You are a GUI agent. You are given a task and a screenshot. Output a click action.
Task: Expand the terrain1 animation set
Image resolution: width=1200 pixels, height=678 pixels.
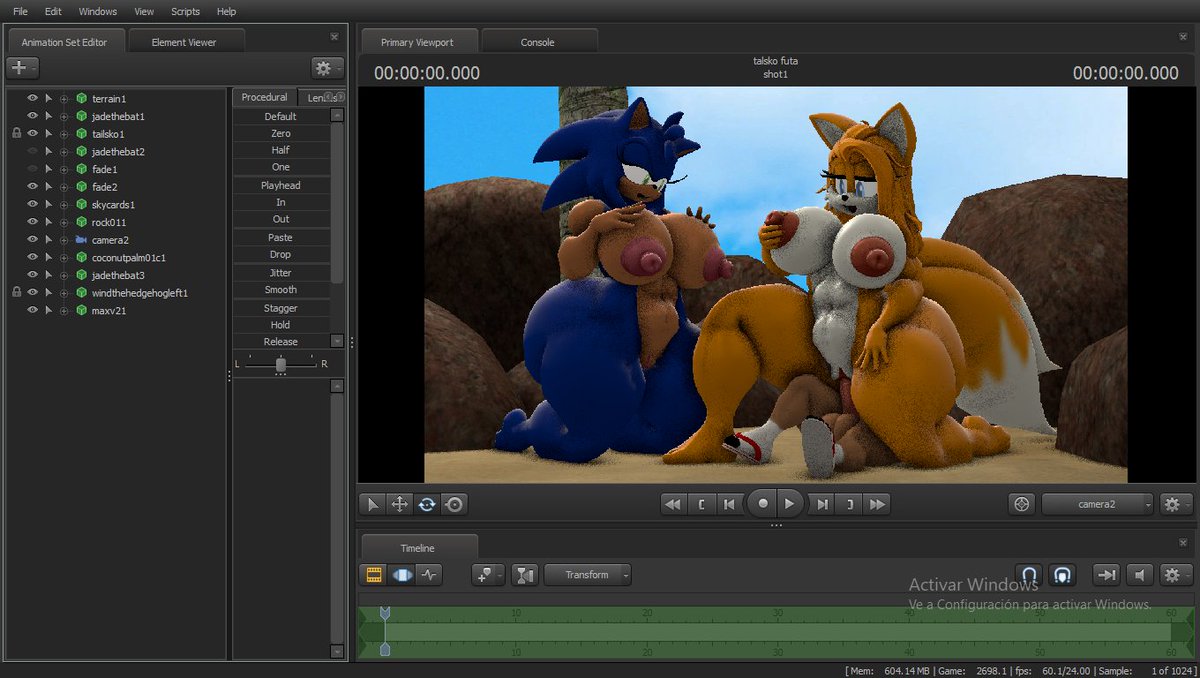tap(64, 98)
